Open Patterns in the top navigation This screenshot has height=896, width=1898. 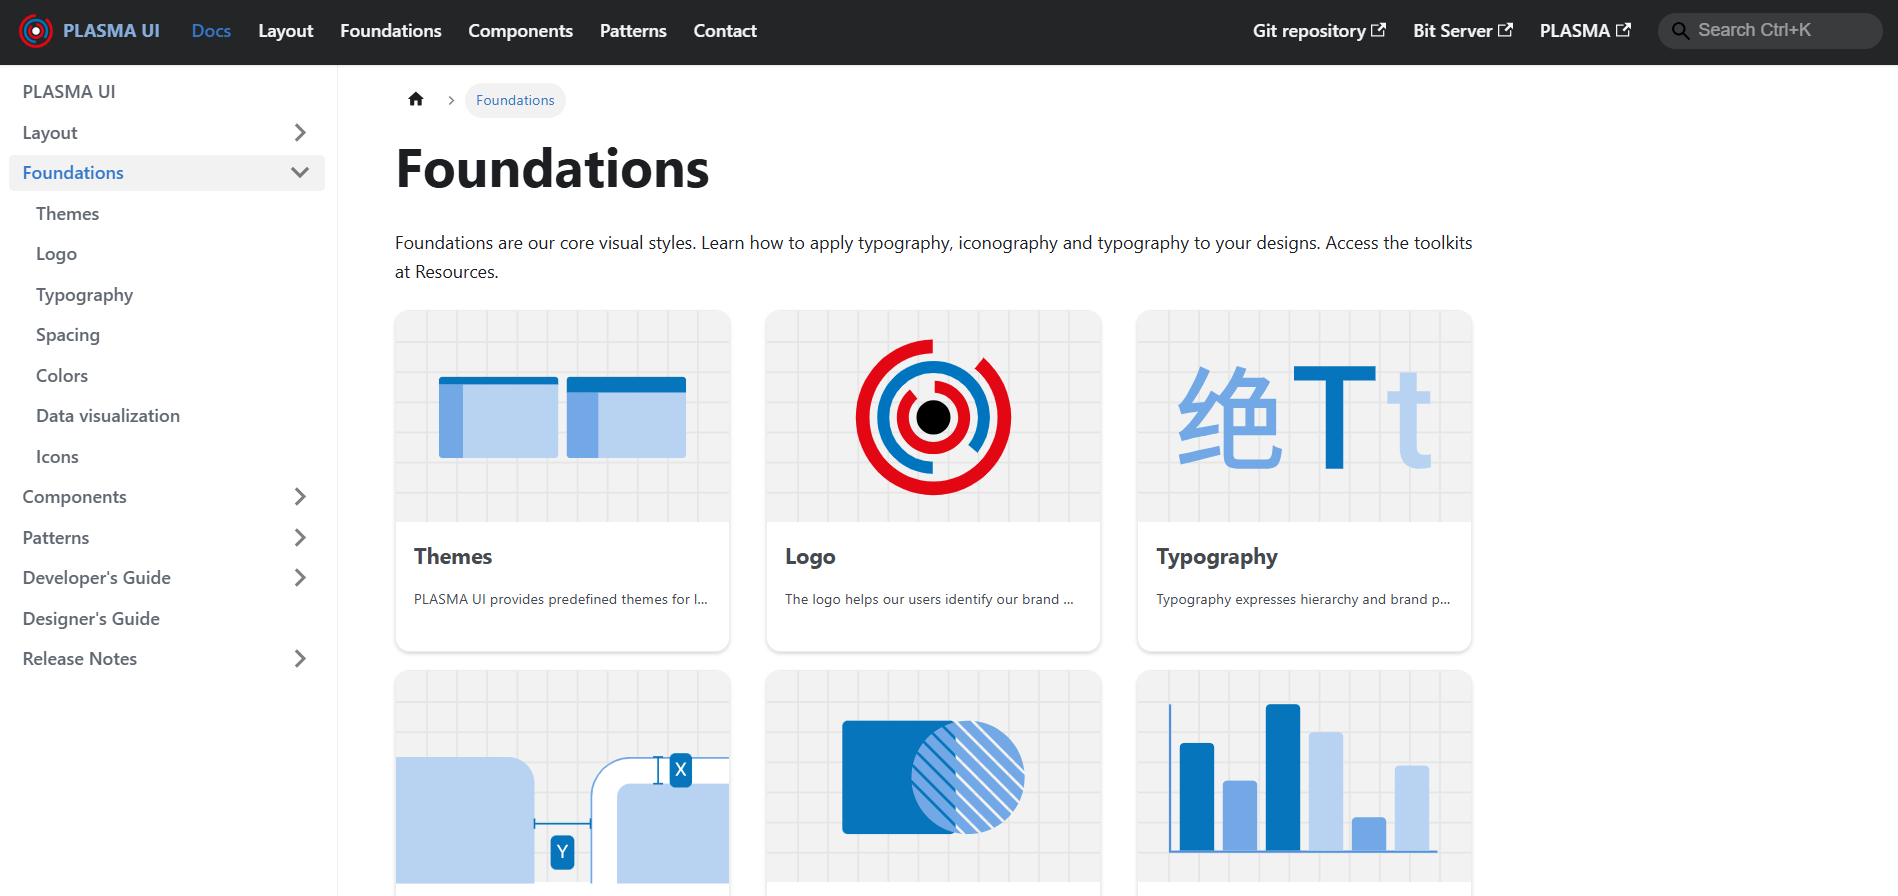(x=633, y=31)
